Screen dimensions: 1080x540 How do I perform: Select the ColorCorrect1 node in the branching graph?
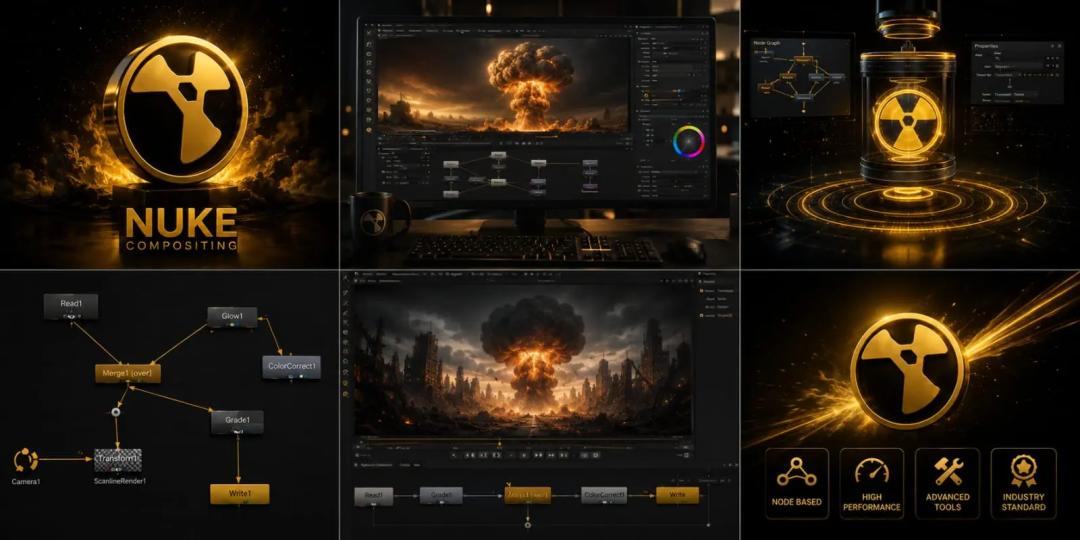pyautogui.click(x=291, y=366)
